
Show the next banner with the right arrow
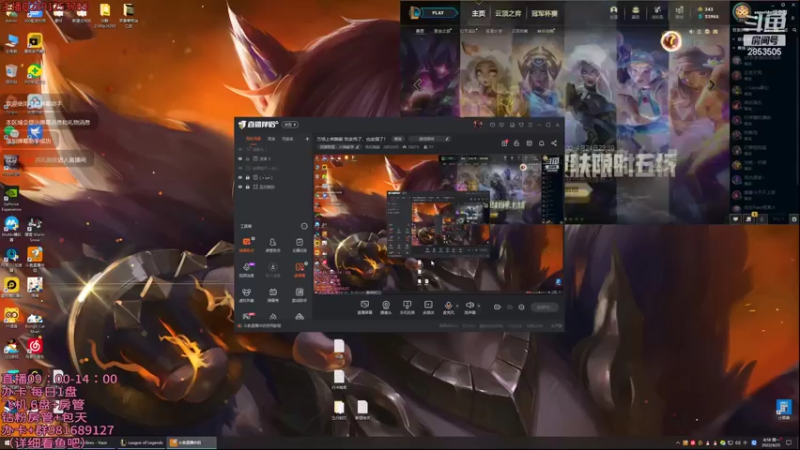coord(711,85)
